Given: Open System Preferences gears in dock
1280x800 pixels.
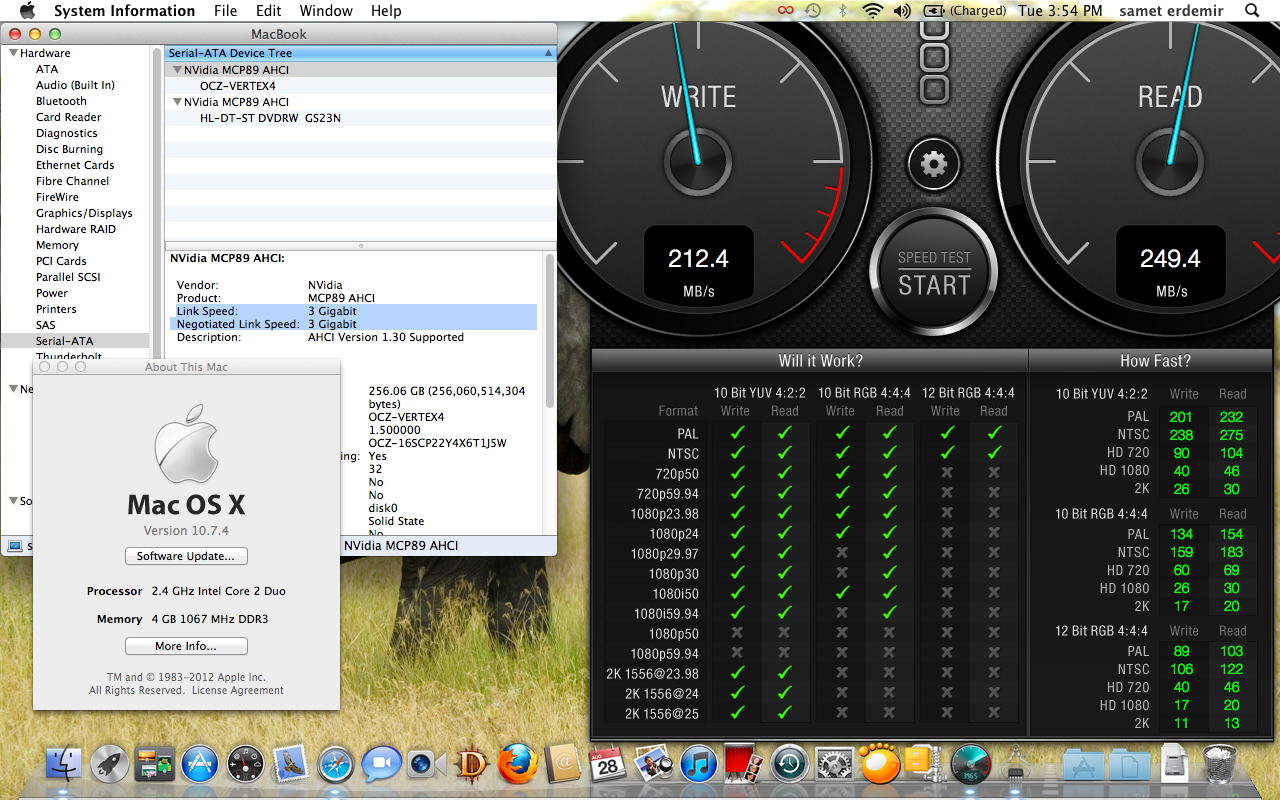Looking at the screenshot, I should click(834, 765).
